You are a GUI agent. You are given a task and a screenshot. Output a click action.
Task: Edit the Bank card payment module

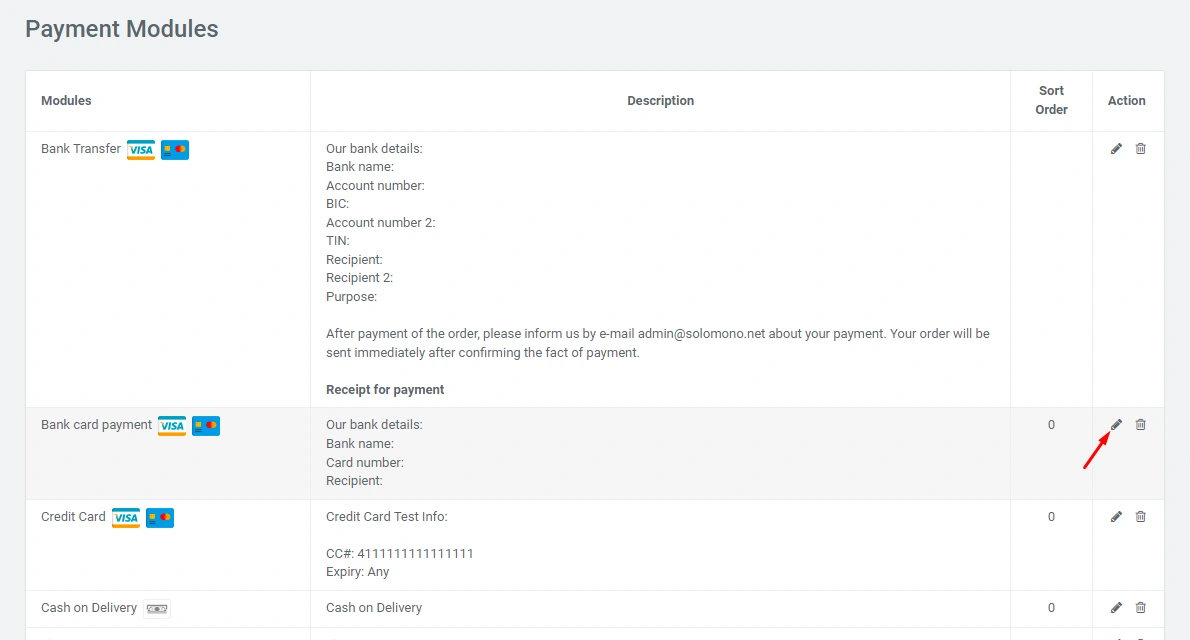point(1116,425)
